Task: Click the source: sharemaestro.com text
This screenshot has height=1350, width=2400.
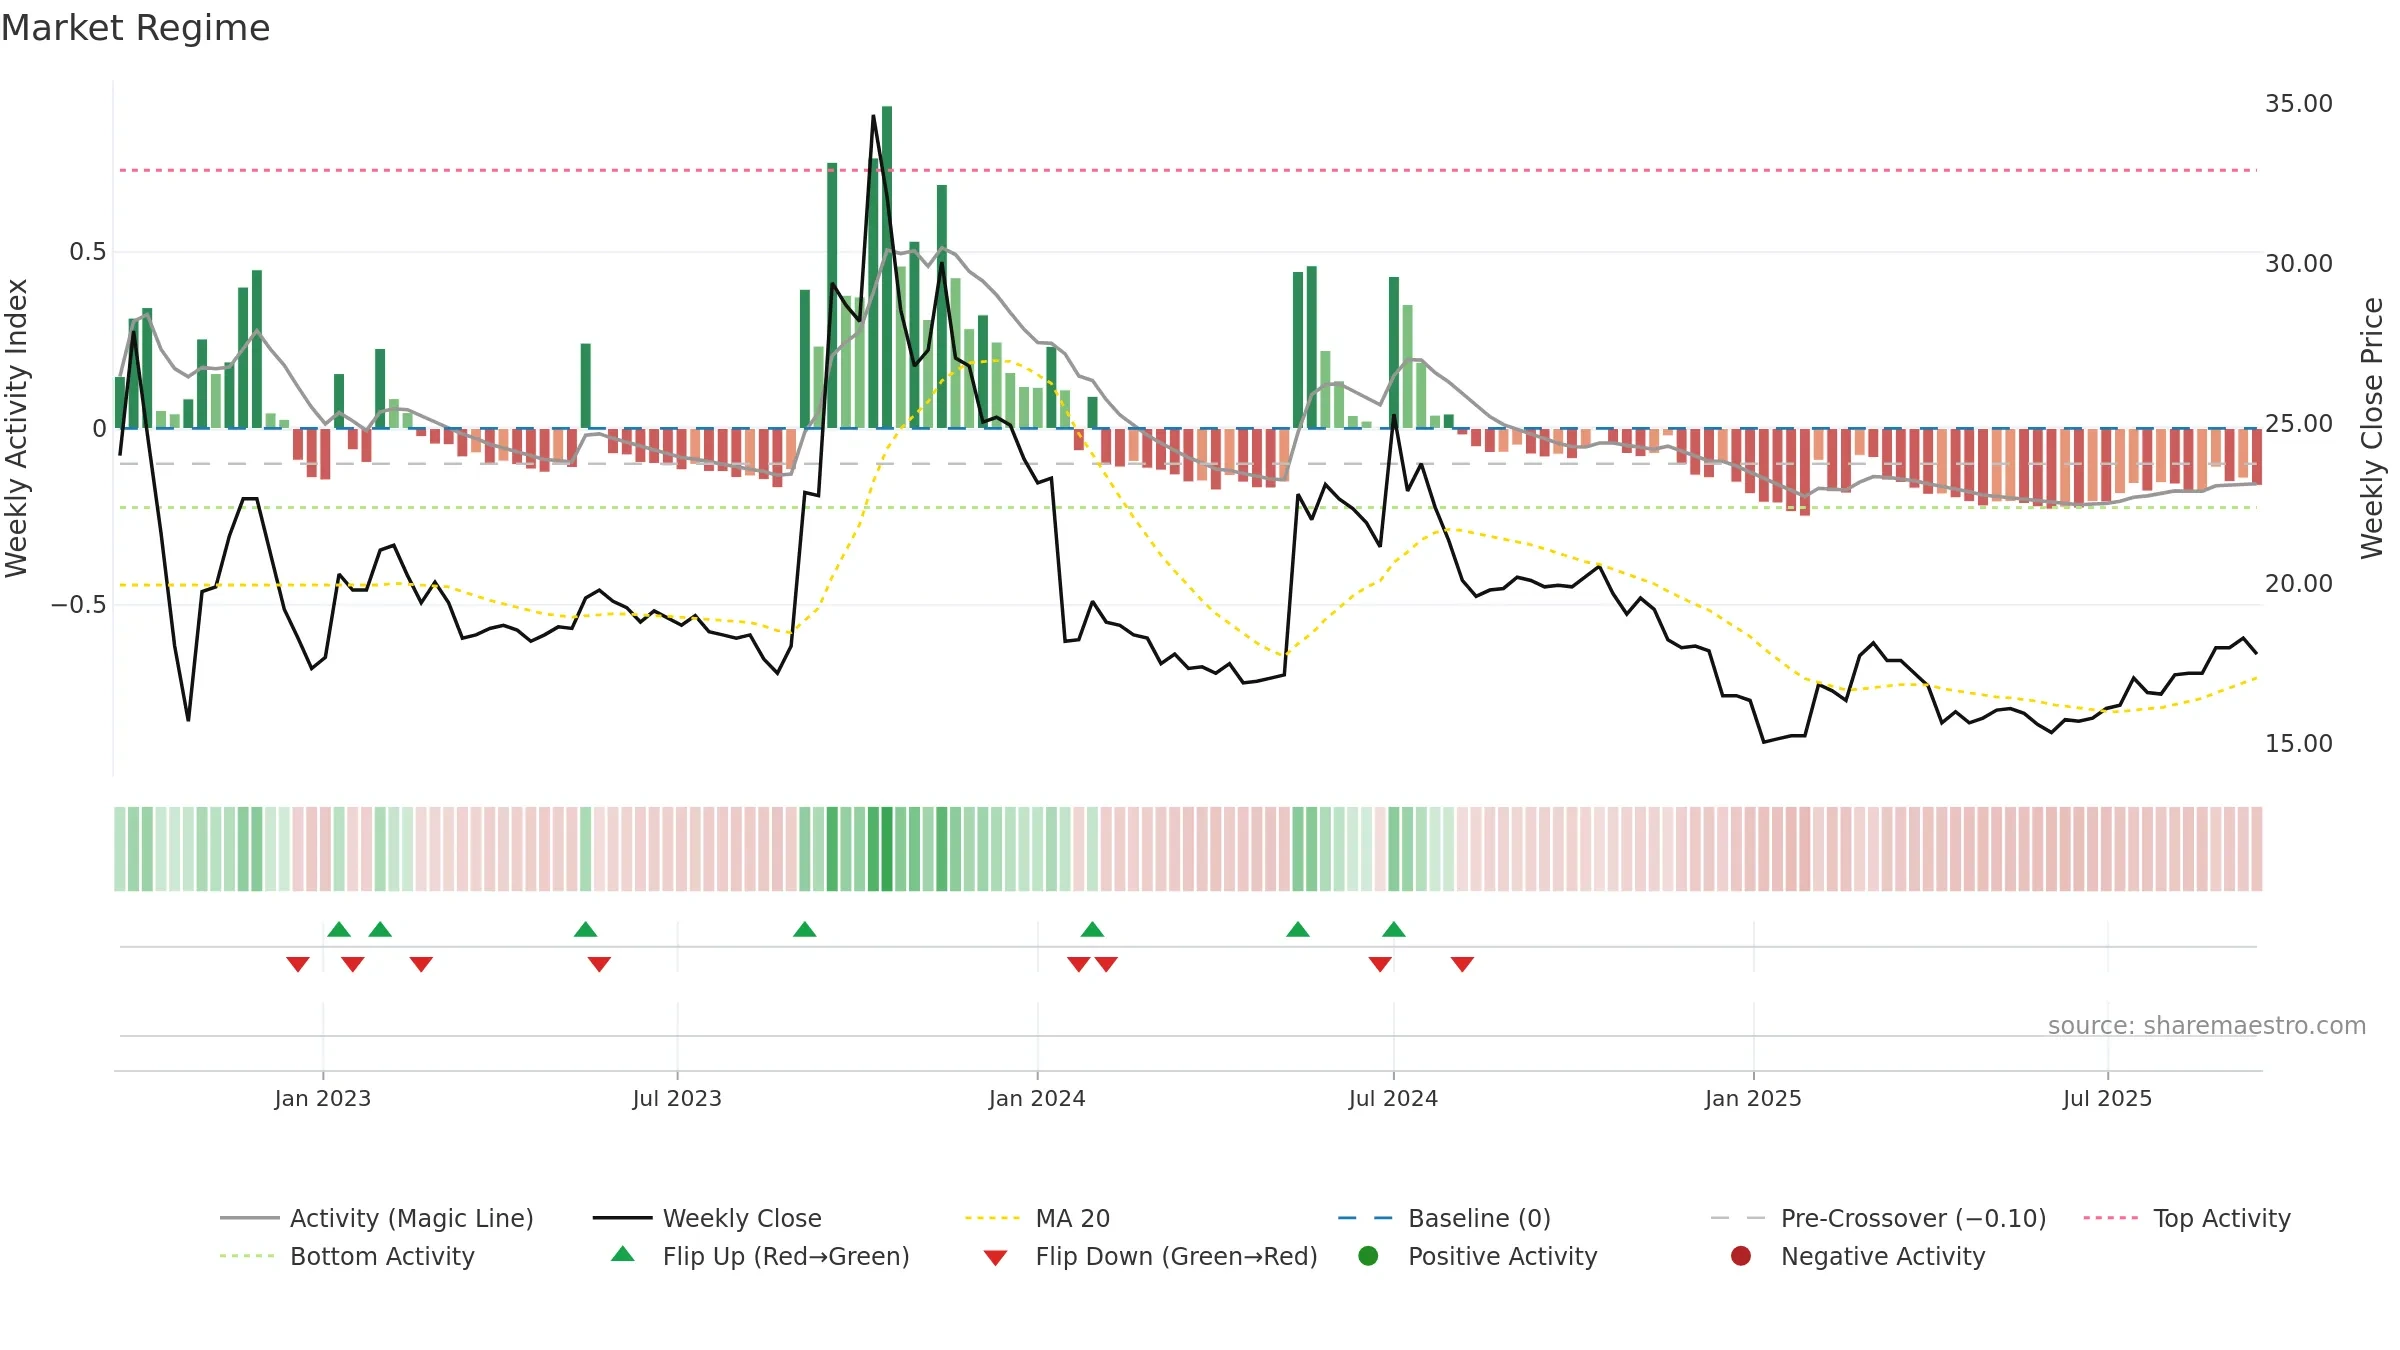Action: [2207, 1026]
